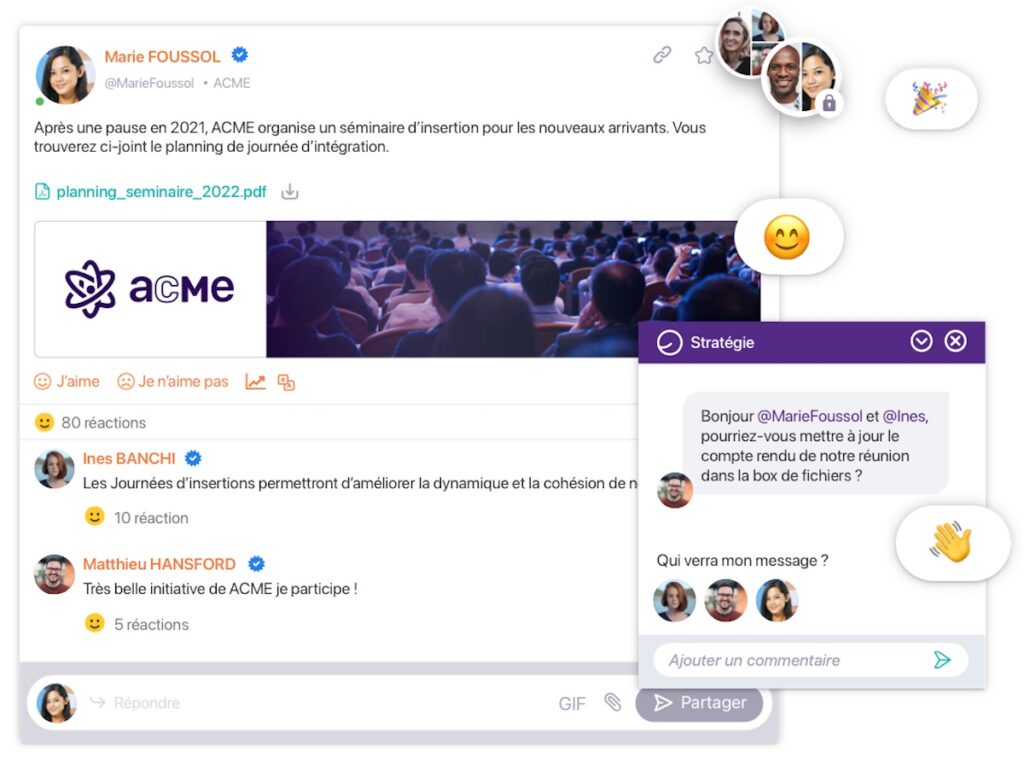Download planning_seminaire_2022.pdf with the download icon
Image resolution: width=1024 pixels, height=762 pixels.
pos(289,191)
